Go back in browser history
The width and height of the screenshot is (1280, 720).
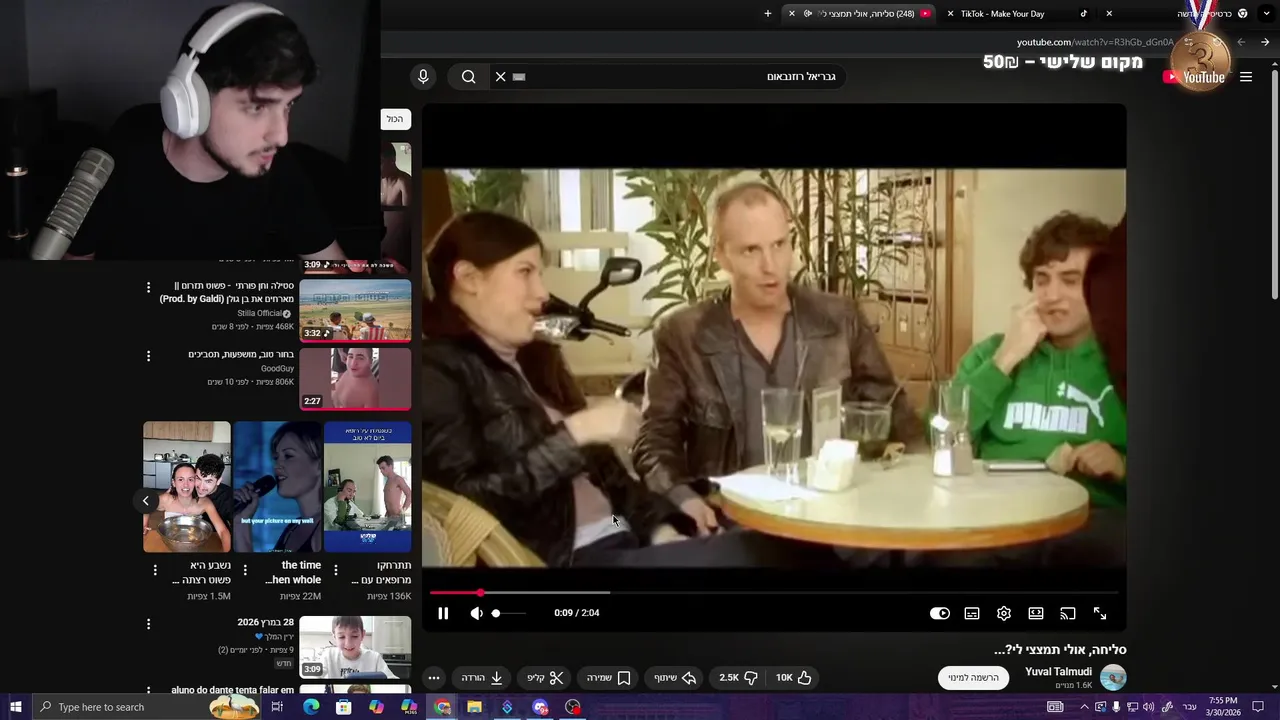coord(1265,42)
